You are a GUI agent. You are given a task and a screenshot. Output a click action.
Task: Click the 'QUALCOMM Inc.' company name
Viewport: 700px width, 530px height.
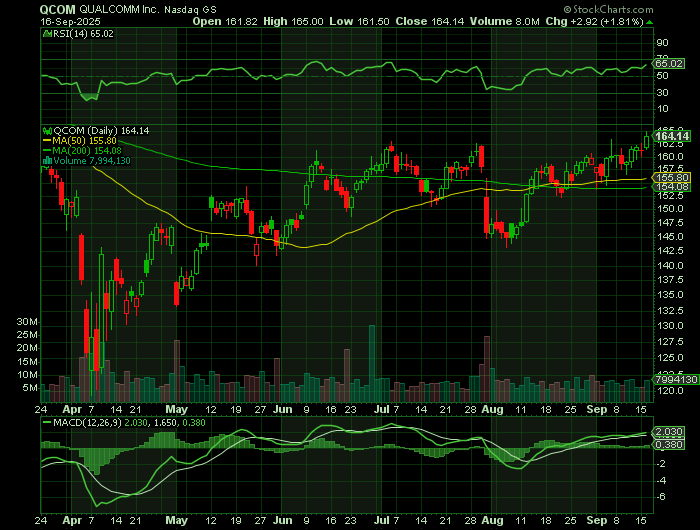click(119, 9)
